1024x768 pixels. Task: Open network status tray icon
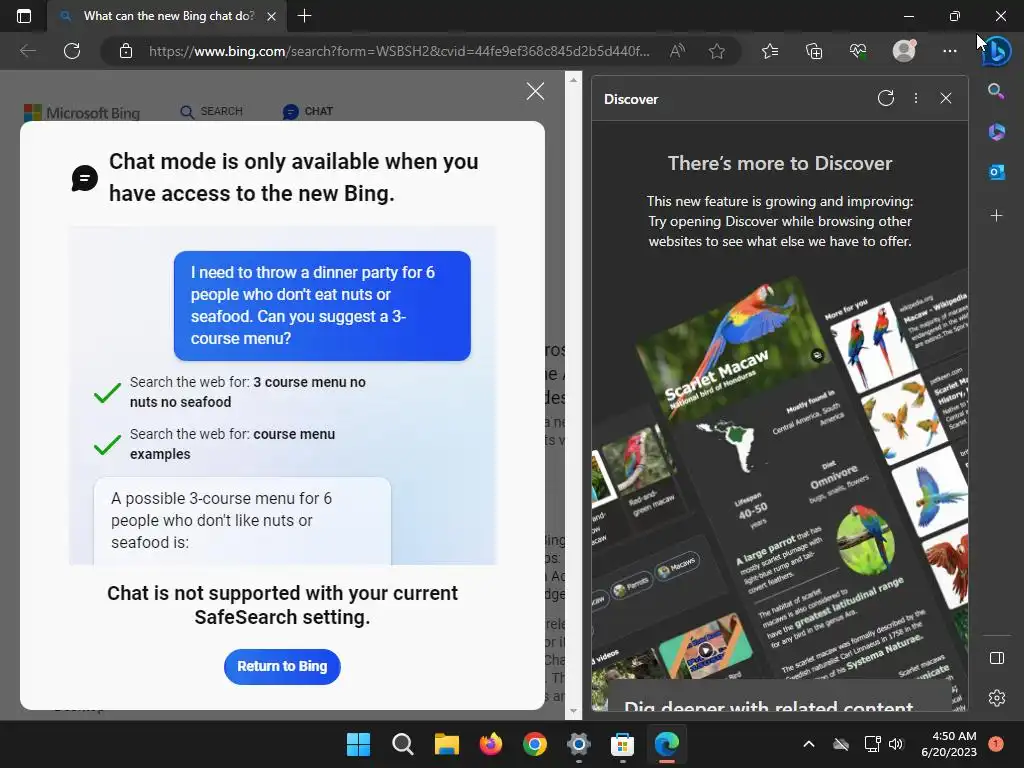click(x=872, y=744)
